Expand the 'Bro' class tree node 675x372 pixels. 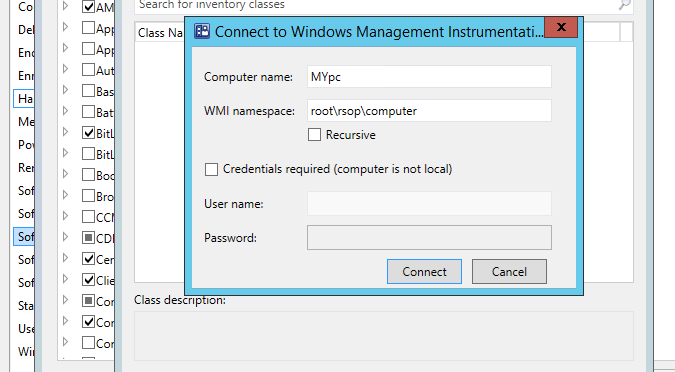tap(65, 195)
